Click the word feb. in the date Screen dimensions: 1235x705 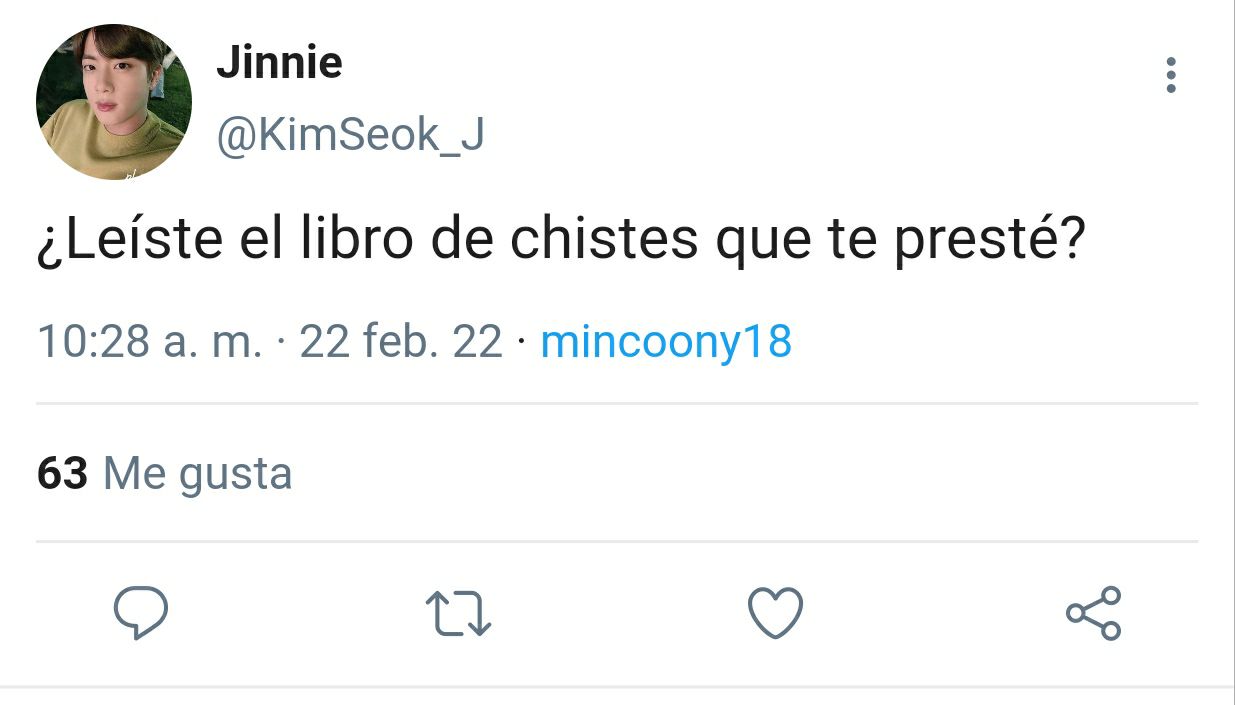403,342
